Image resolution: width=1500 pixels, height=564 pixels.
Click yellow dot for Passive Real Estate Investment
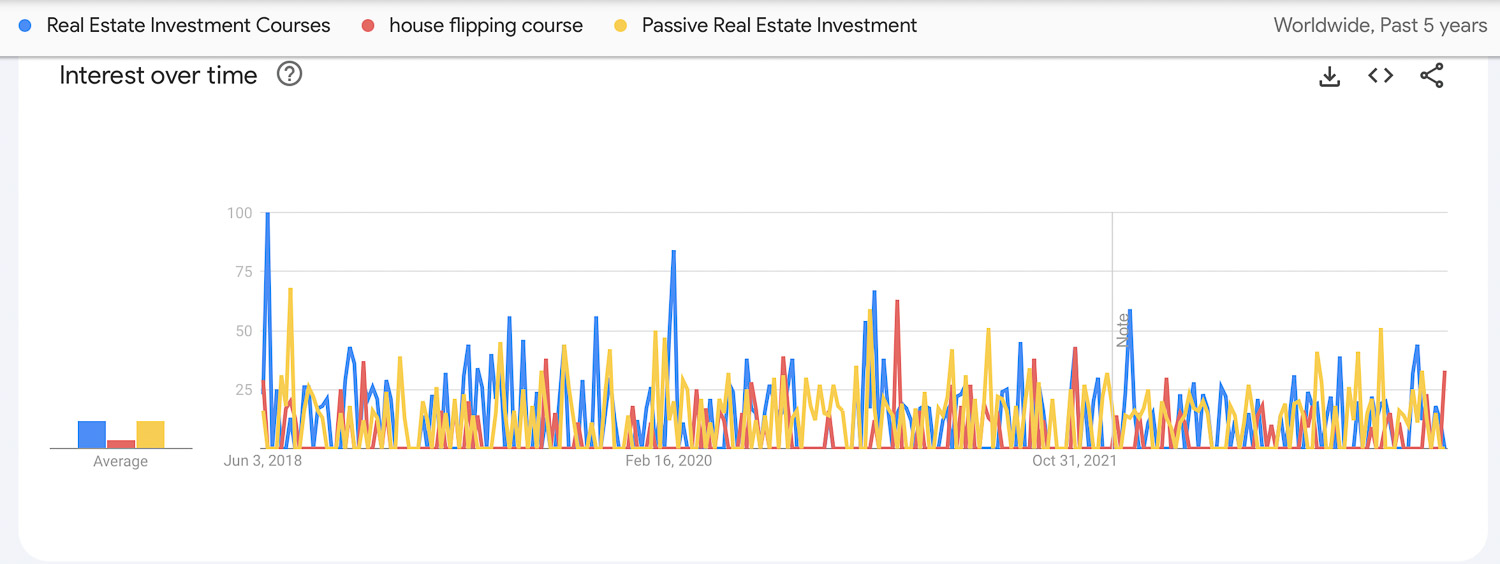(x=621, y=26)
